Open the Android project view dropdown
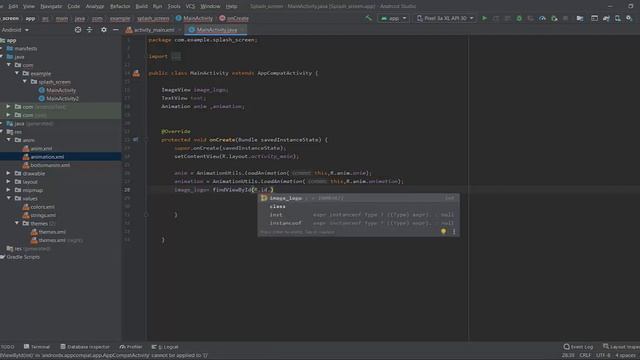This screenshot has height=360, width=640. [x=15, y=30]
